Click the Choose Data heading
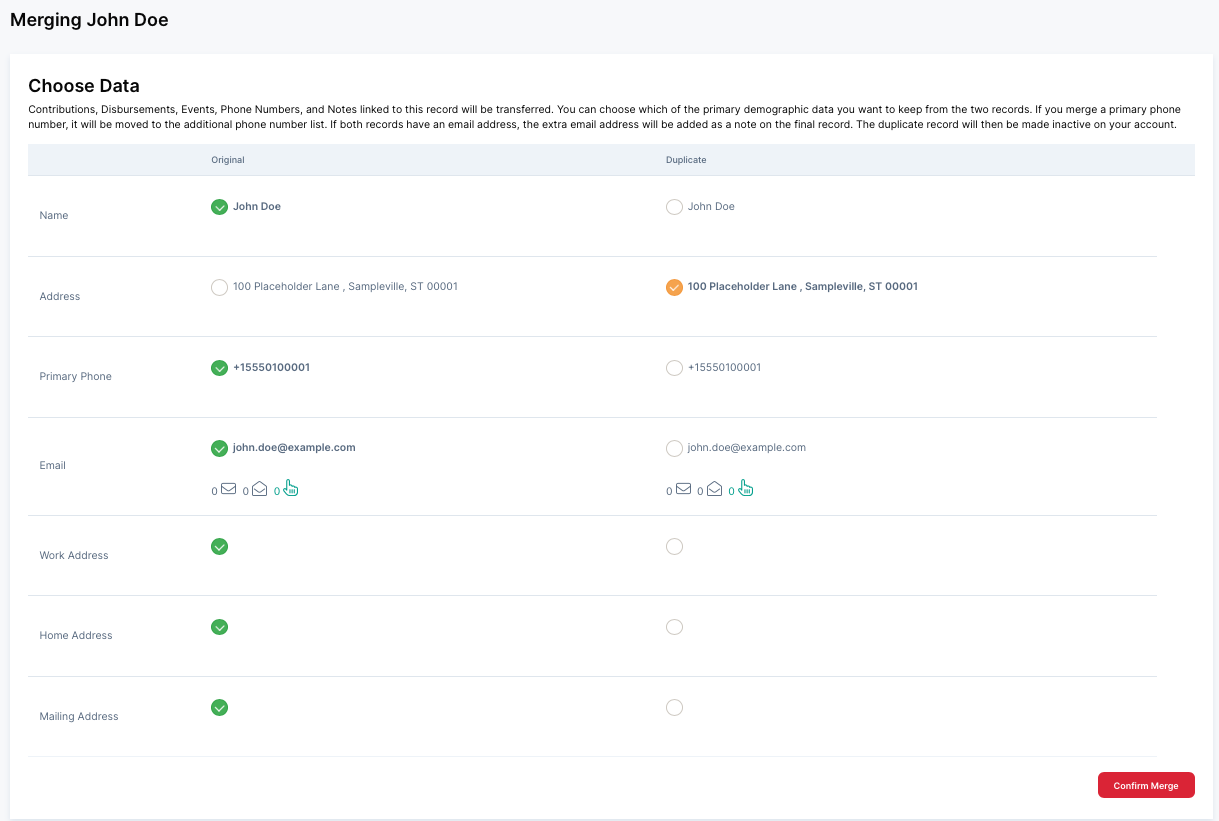 [84, 86]
